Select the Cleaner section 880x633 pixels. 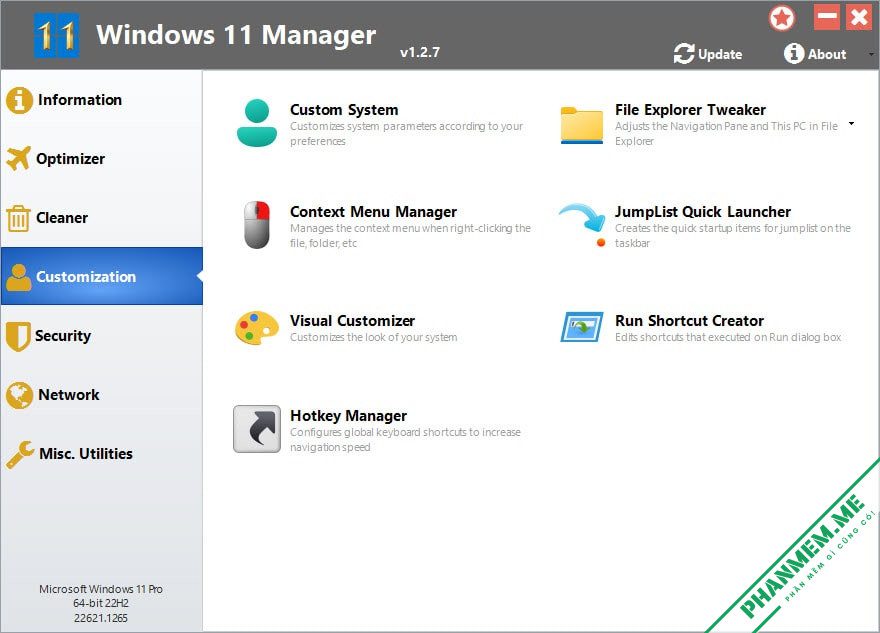point(102,218)
